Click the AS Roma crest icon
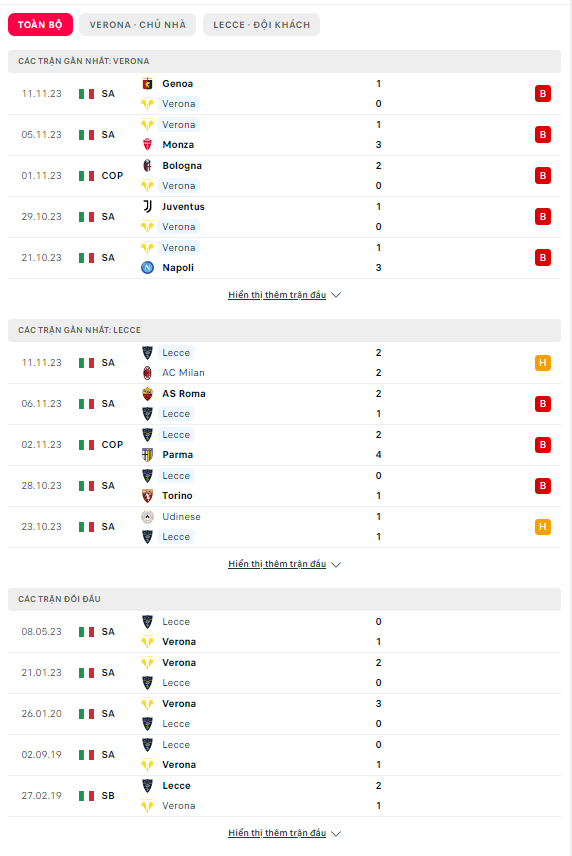The image size is (572, 856). (147, 394)
